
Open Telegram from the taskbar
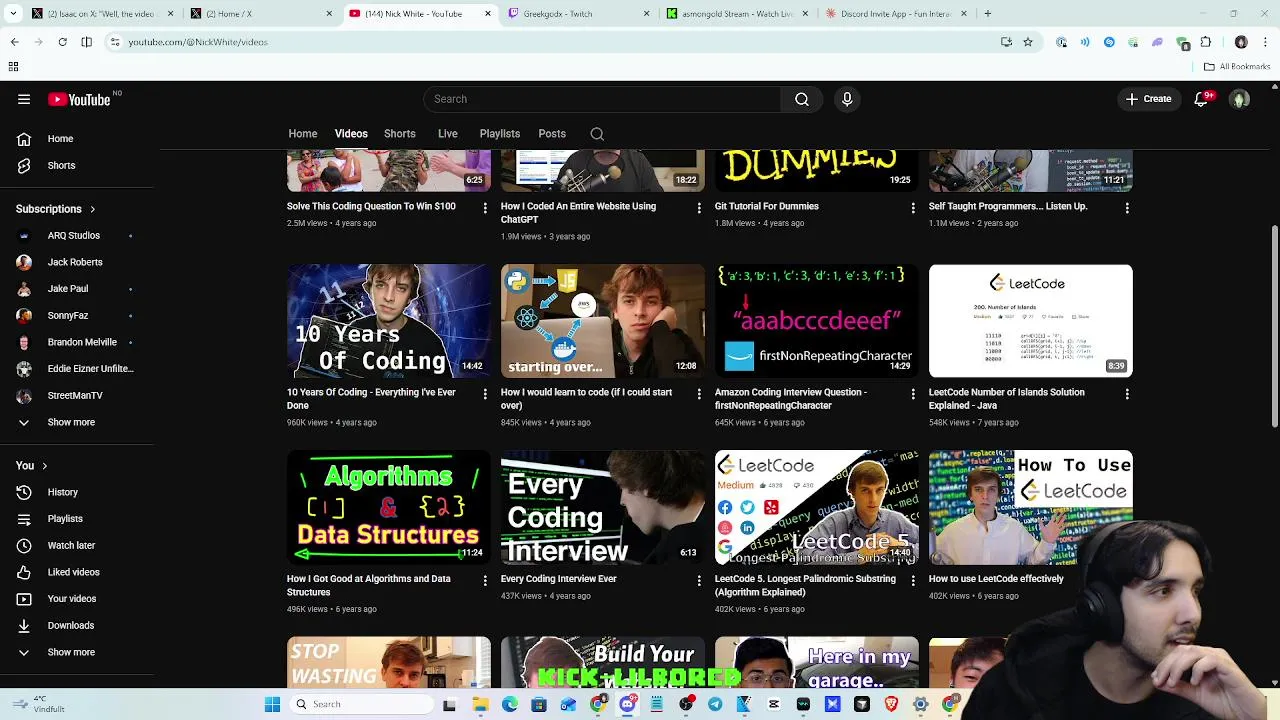(x=715, y=704)
